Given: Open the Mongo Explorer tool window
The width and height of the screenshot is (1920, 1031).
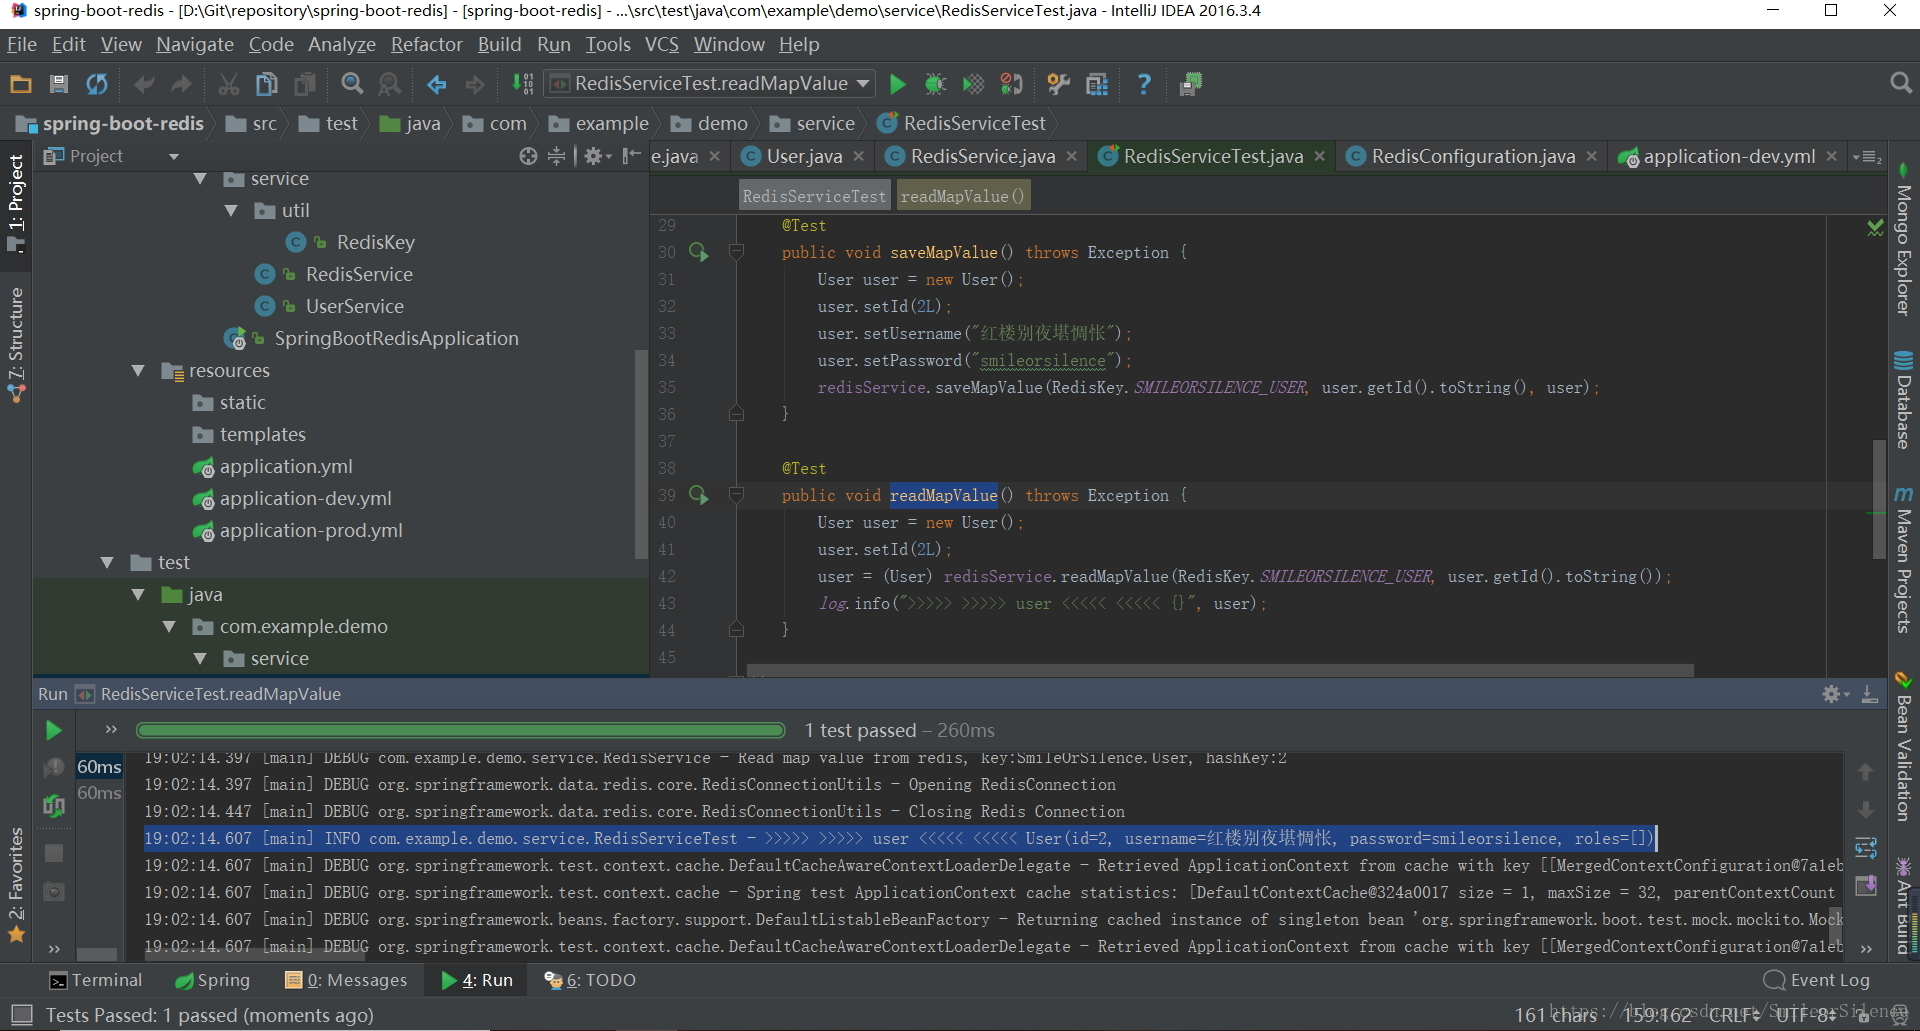Looking at the screenshot, I should coord(1903,241).
